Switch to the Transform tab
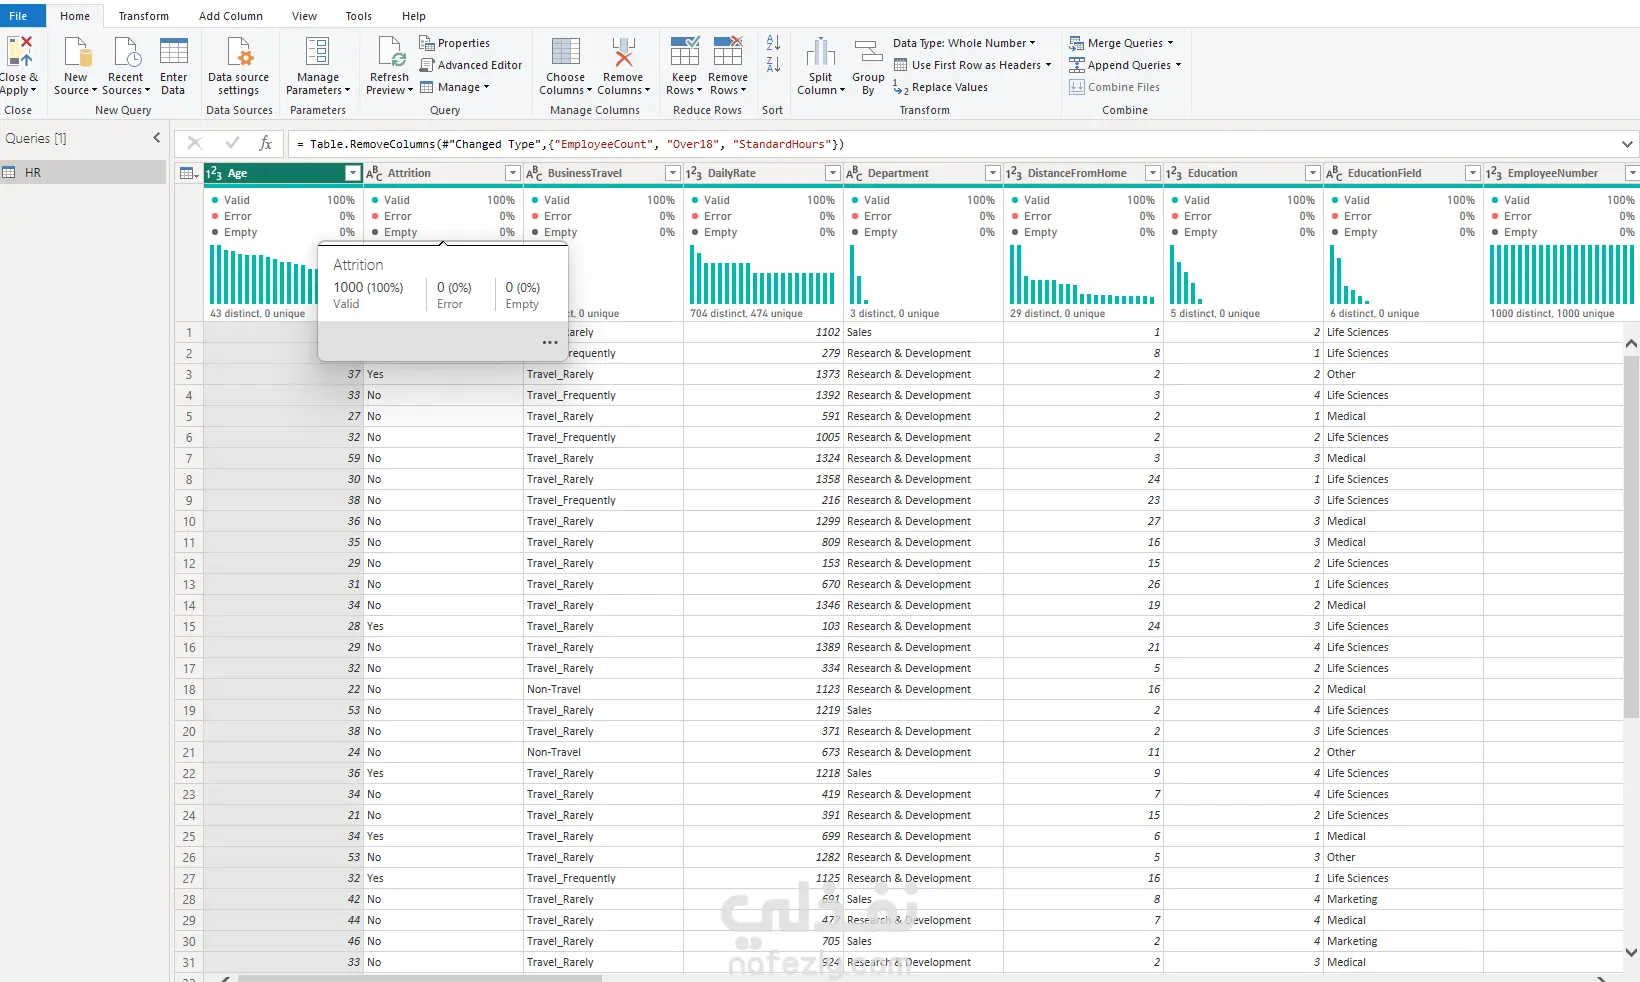 pyautogui.click(x=144, y=16)
